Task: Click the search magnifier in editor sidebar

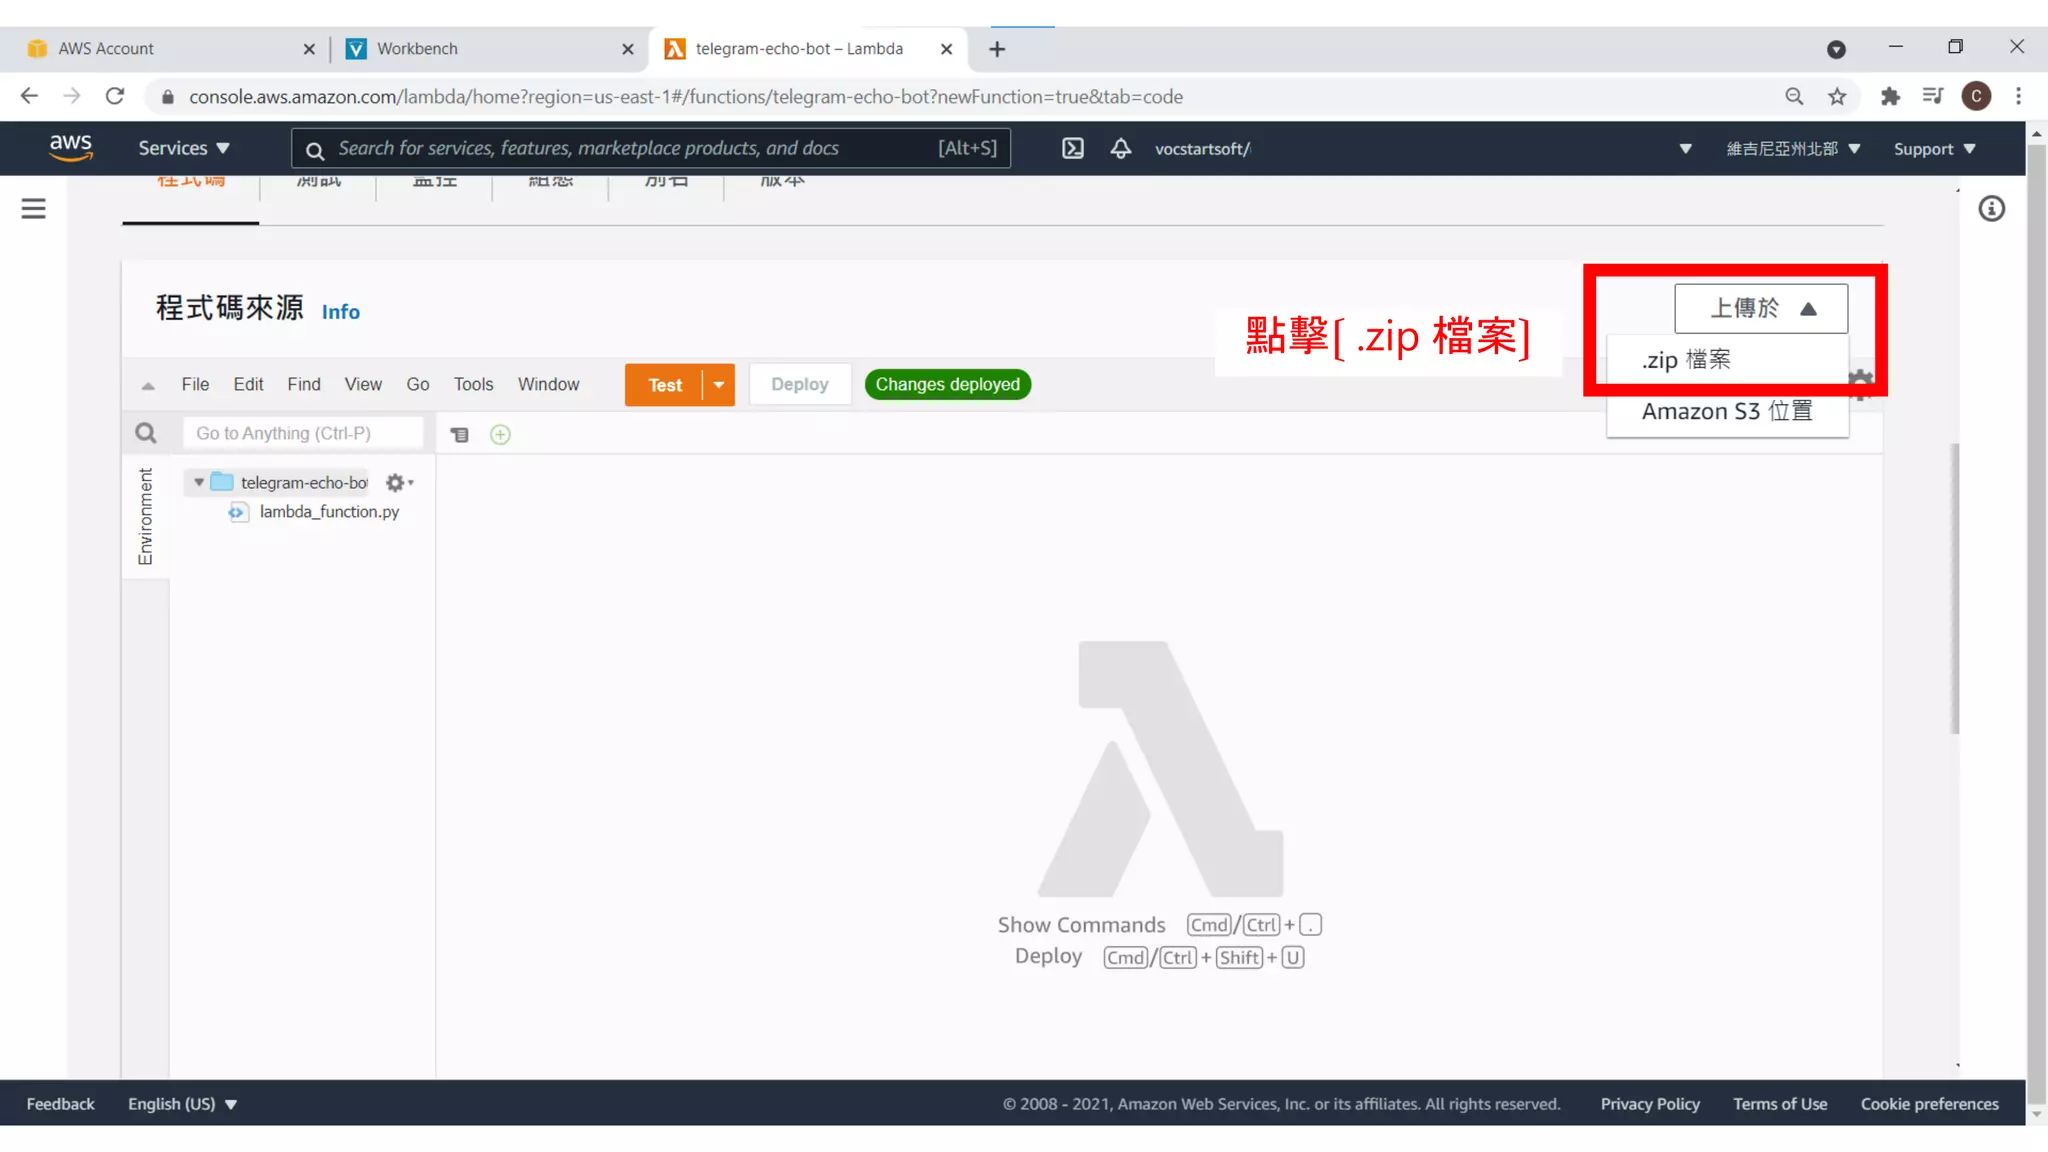Action: click(146, 433)
